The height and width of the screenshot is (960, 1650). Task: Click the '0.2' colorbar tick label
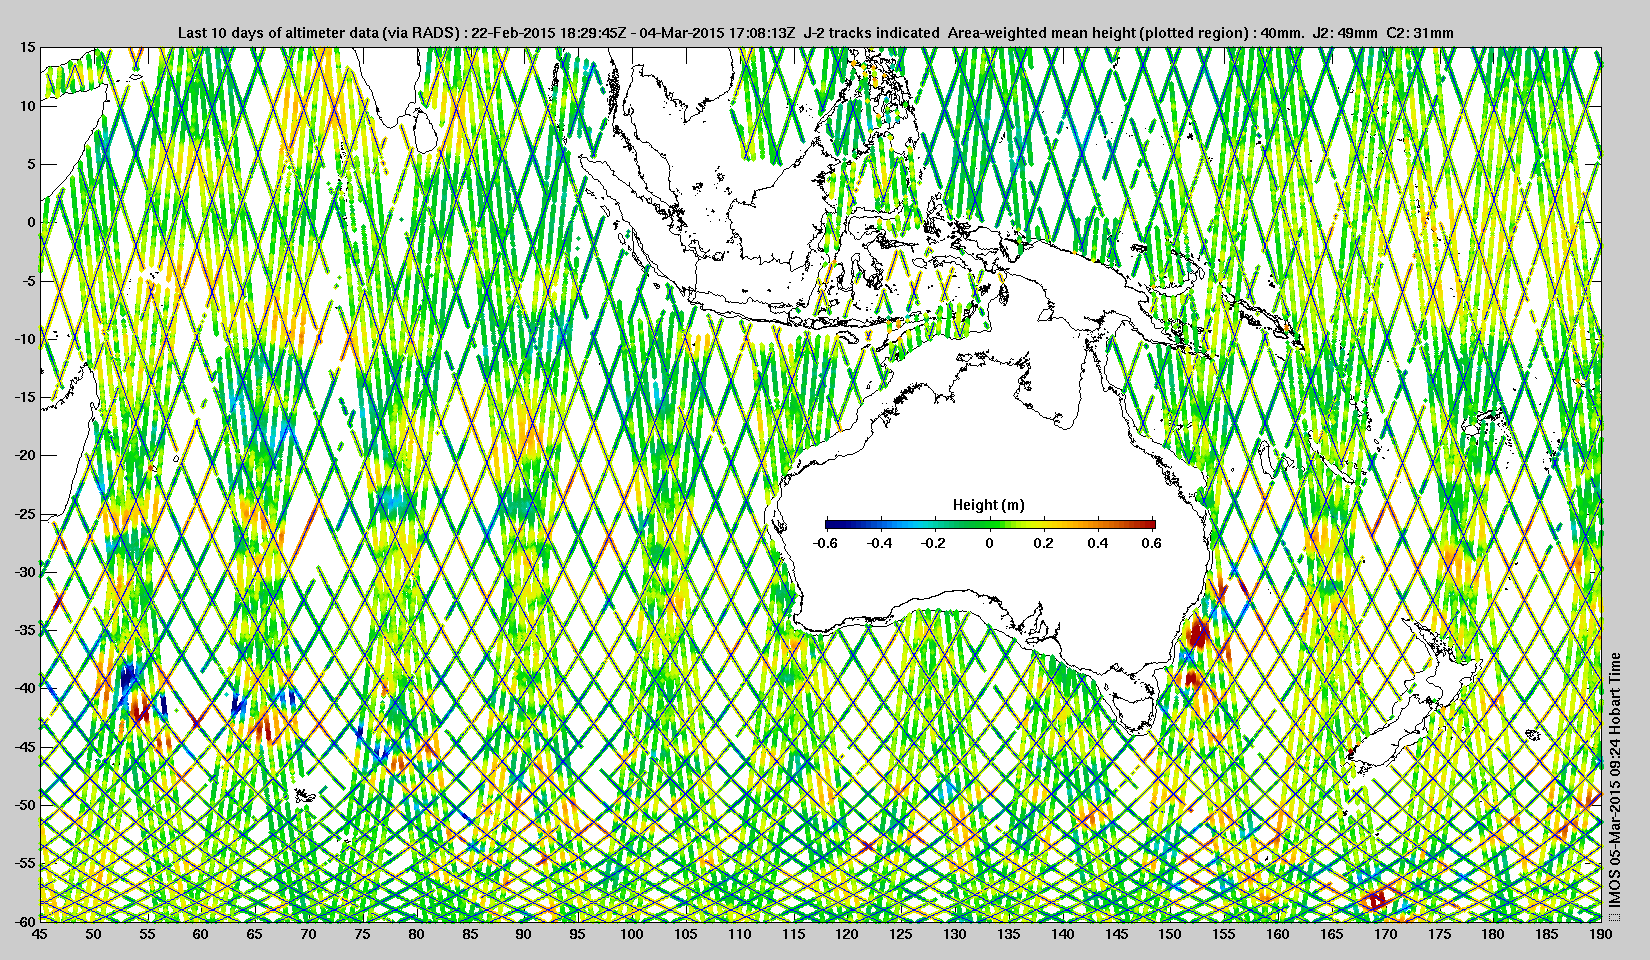[1043, 543]
